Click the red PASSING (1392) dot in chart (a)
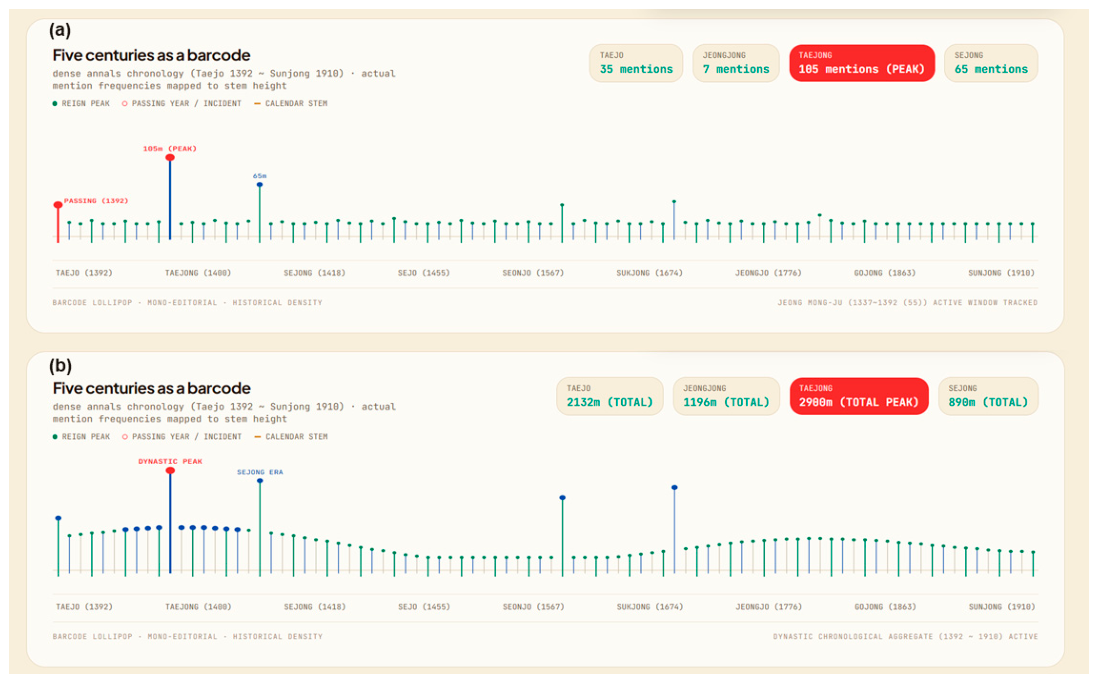 tap(58, 205)
